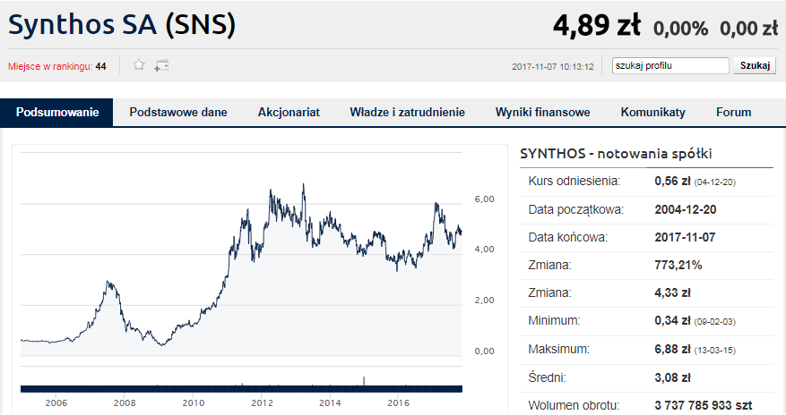Switch to the Forum tab
The image size is (786, 415).
[x=733, y=112]
